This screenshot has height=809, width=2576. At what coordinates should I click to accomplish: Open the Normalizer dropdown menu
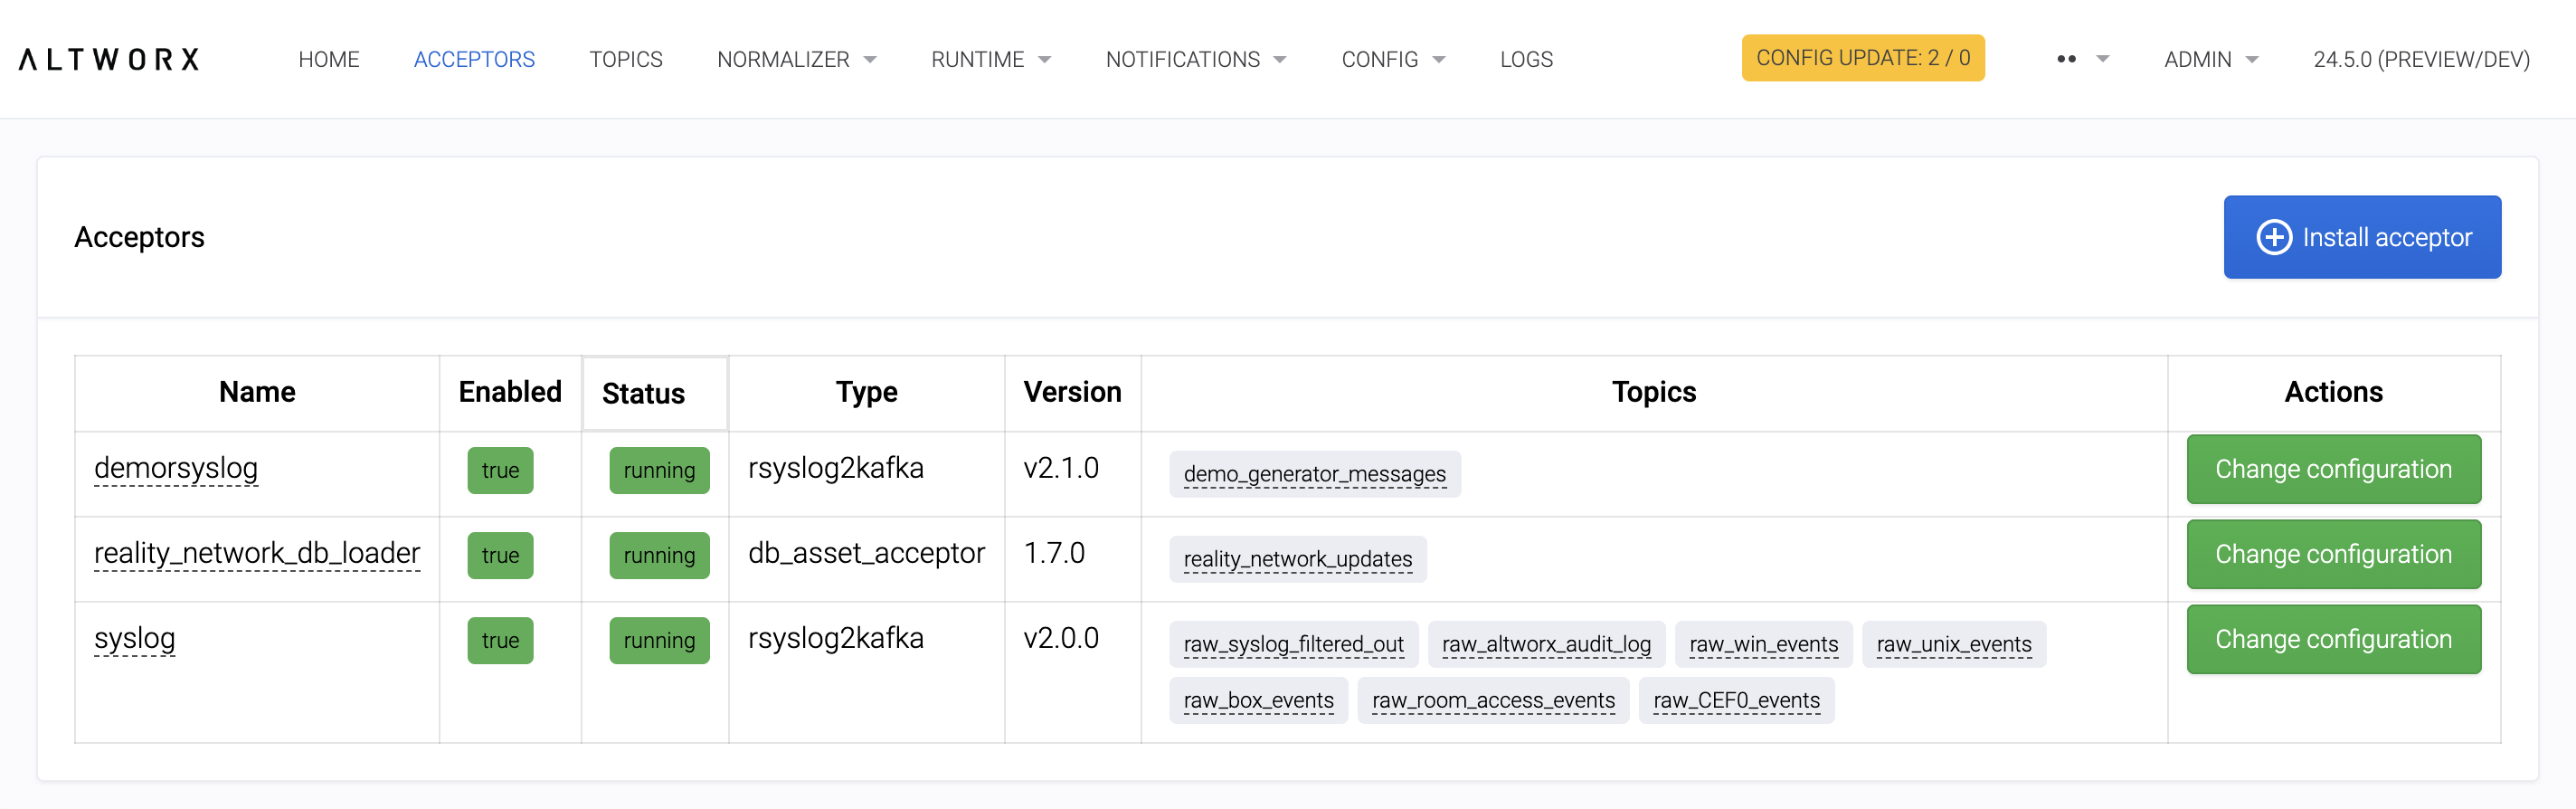tap(796, 60)
